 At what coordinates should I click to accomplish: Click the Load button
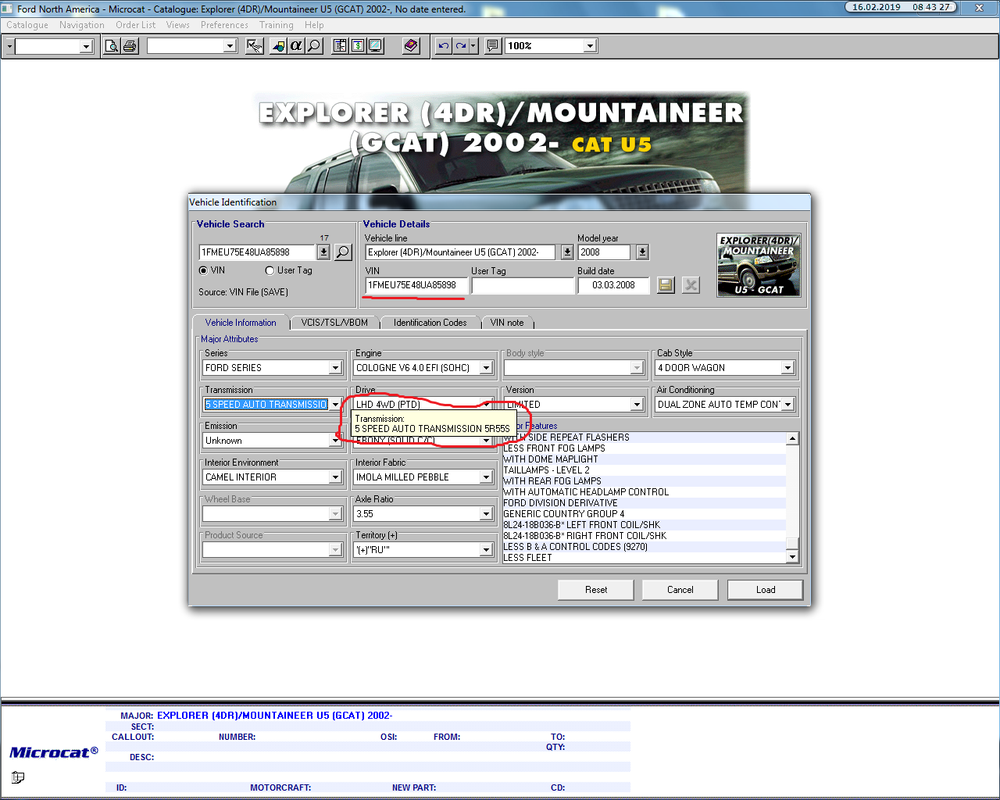[765, 589]
